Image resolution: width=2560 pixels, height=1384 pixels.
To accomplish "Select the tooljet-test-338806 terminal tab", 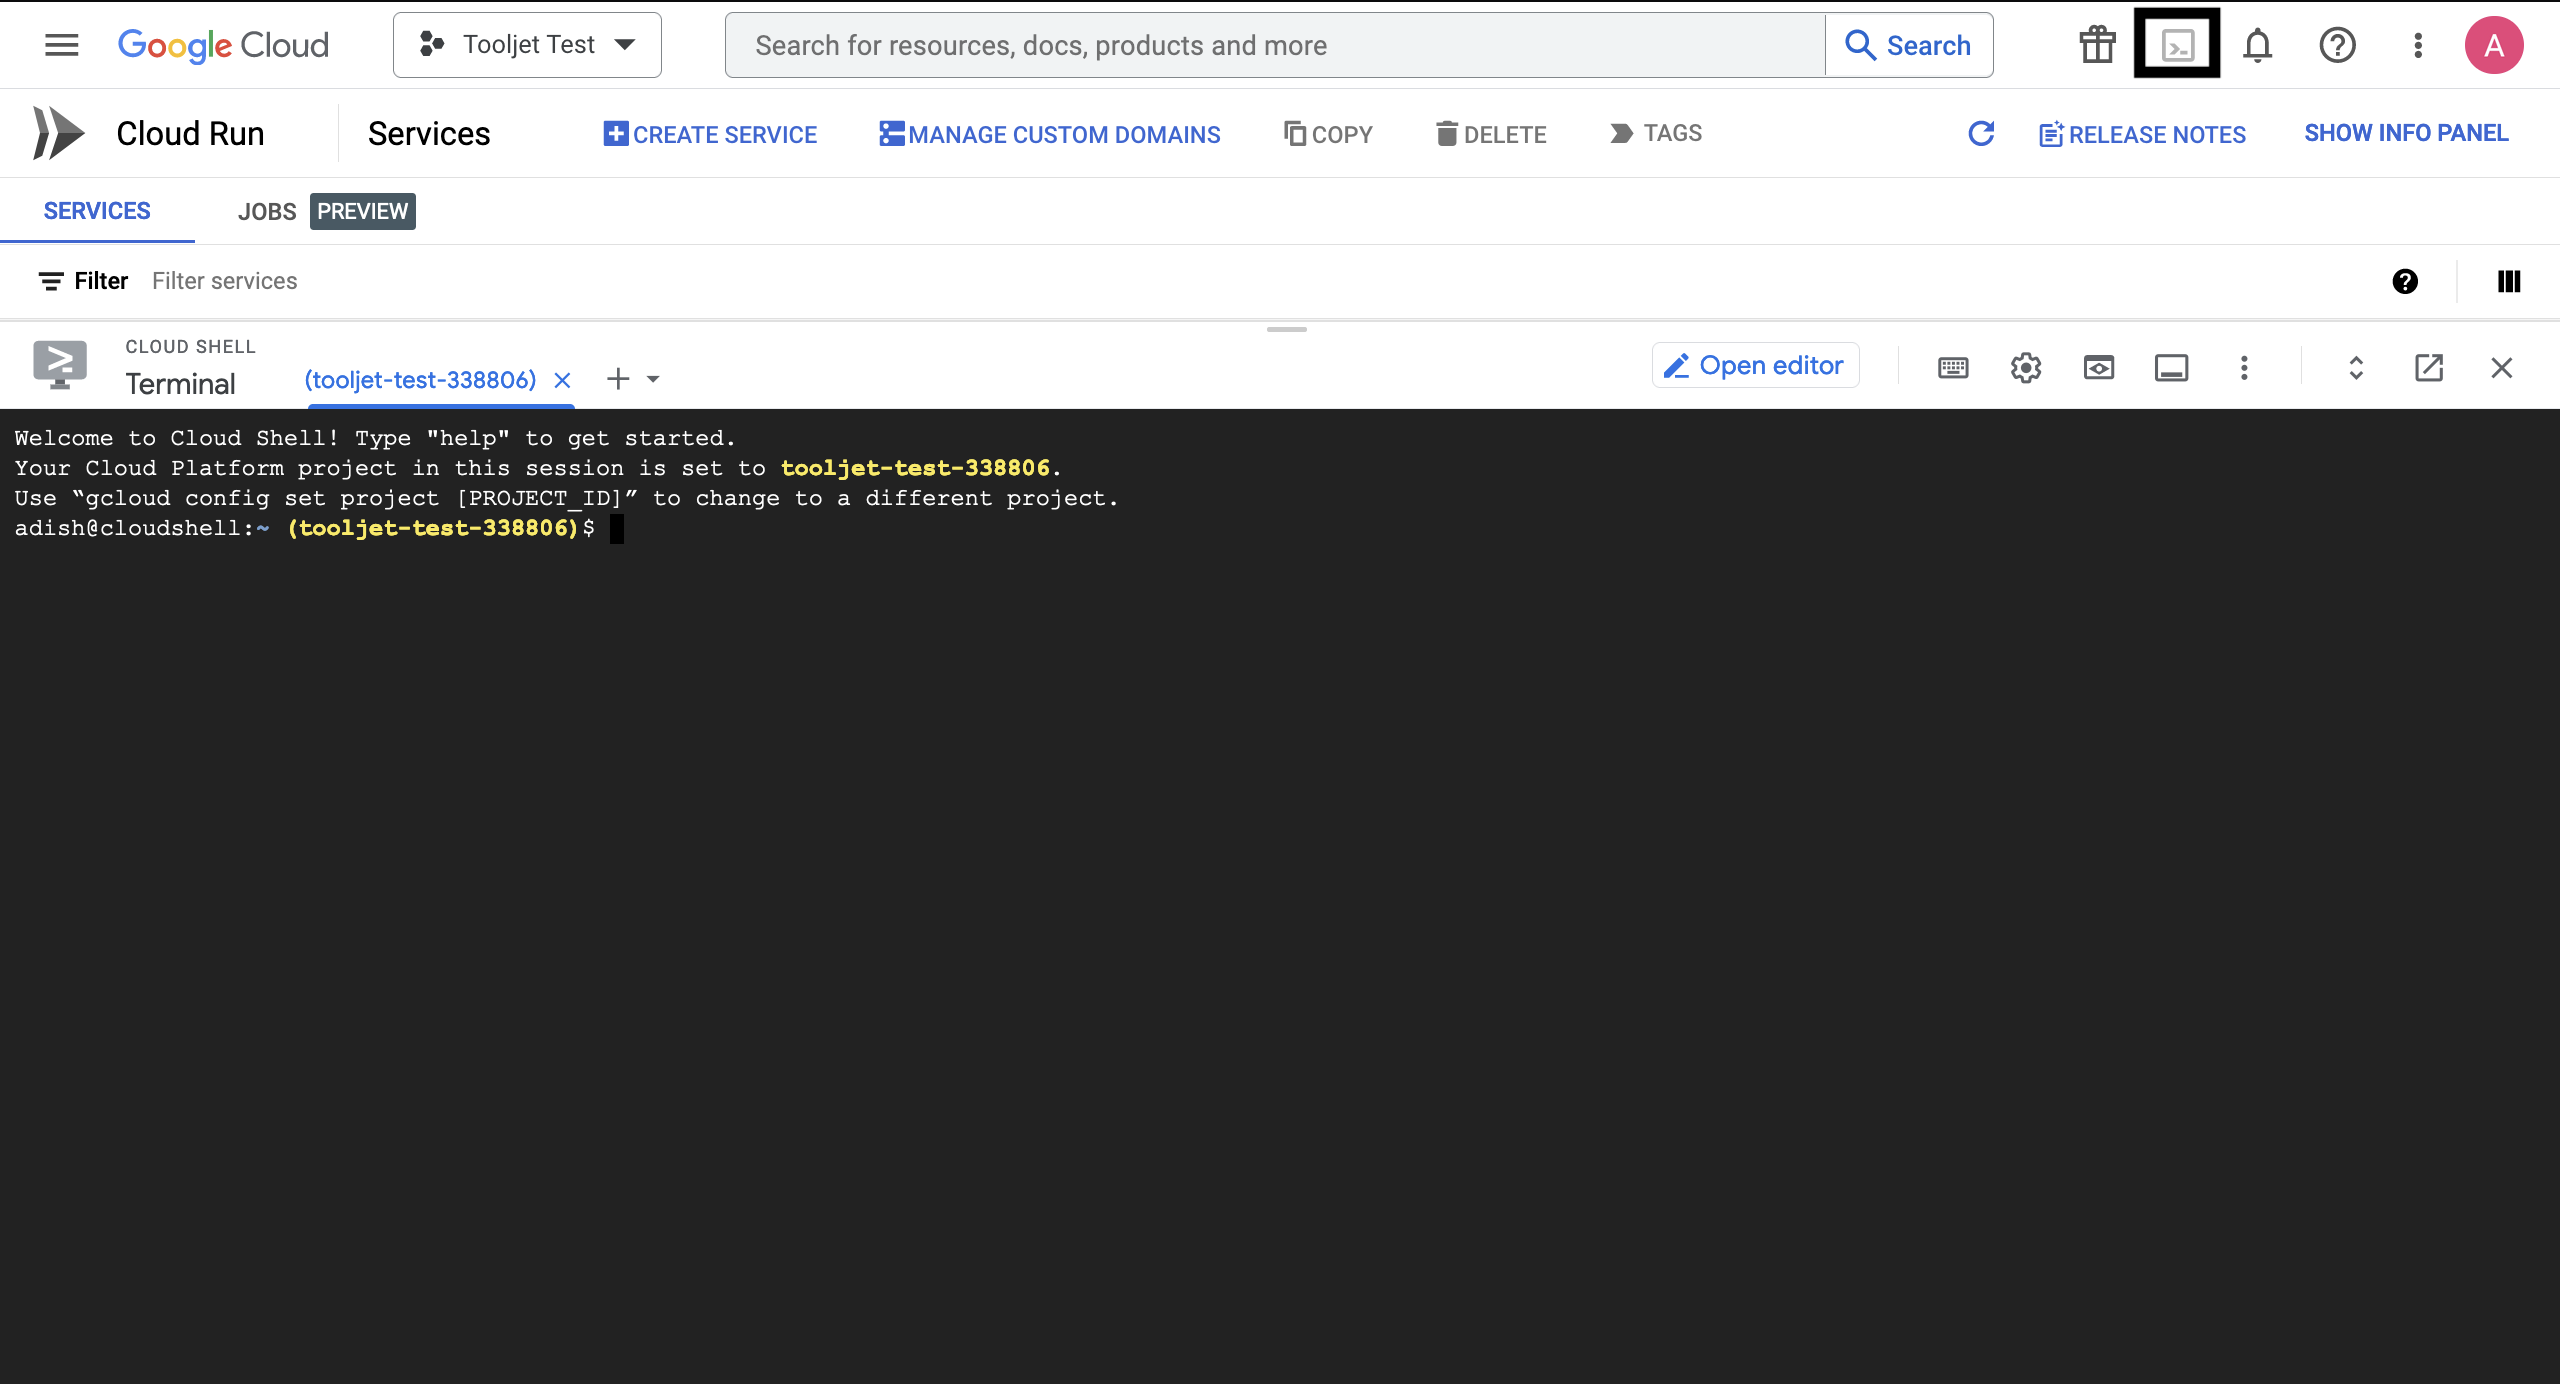I will click(420, 380).
